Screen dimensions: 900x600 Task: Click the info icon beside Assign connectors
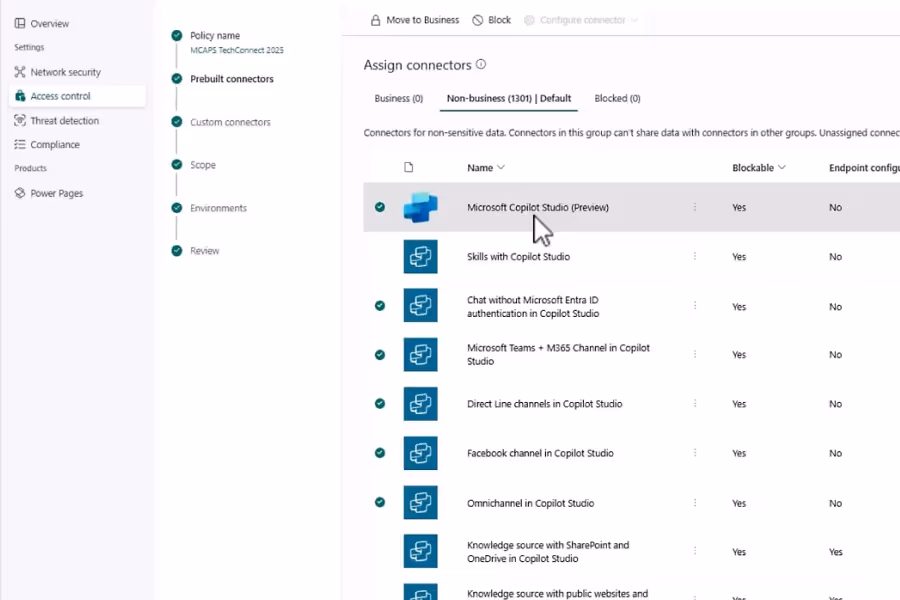pyautogui.click(x=481, y=64)
